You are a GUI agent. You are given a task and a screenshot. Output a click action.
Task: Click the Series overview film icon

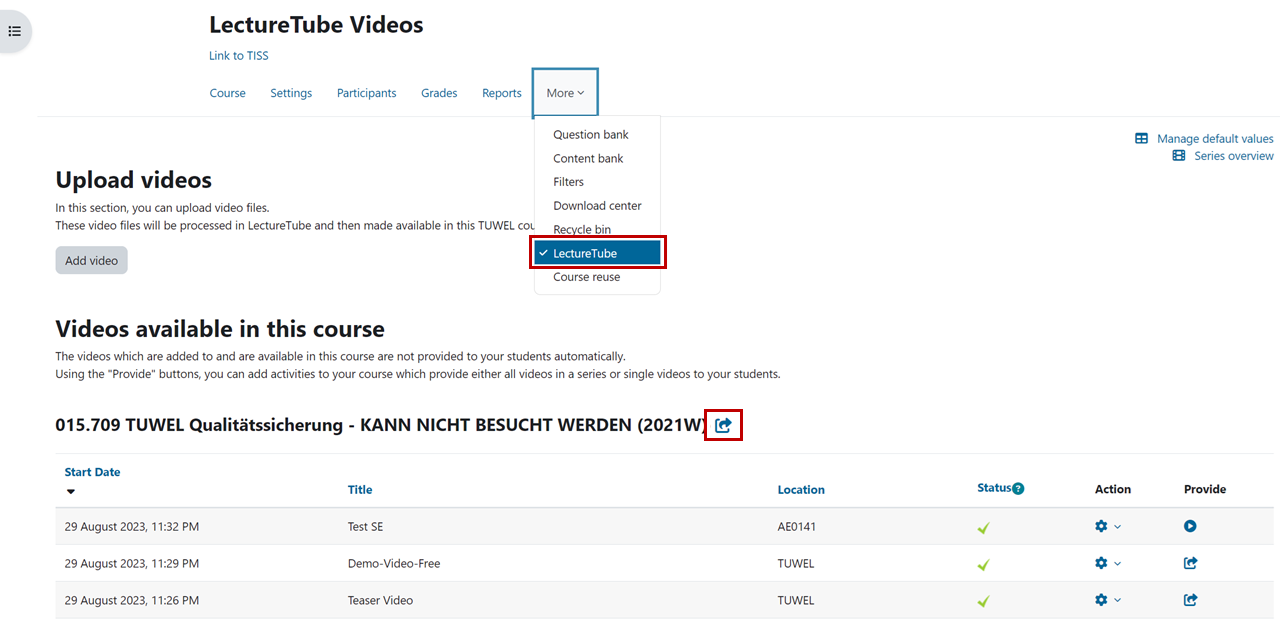click(1179, 156)
